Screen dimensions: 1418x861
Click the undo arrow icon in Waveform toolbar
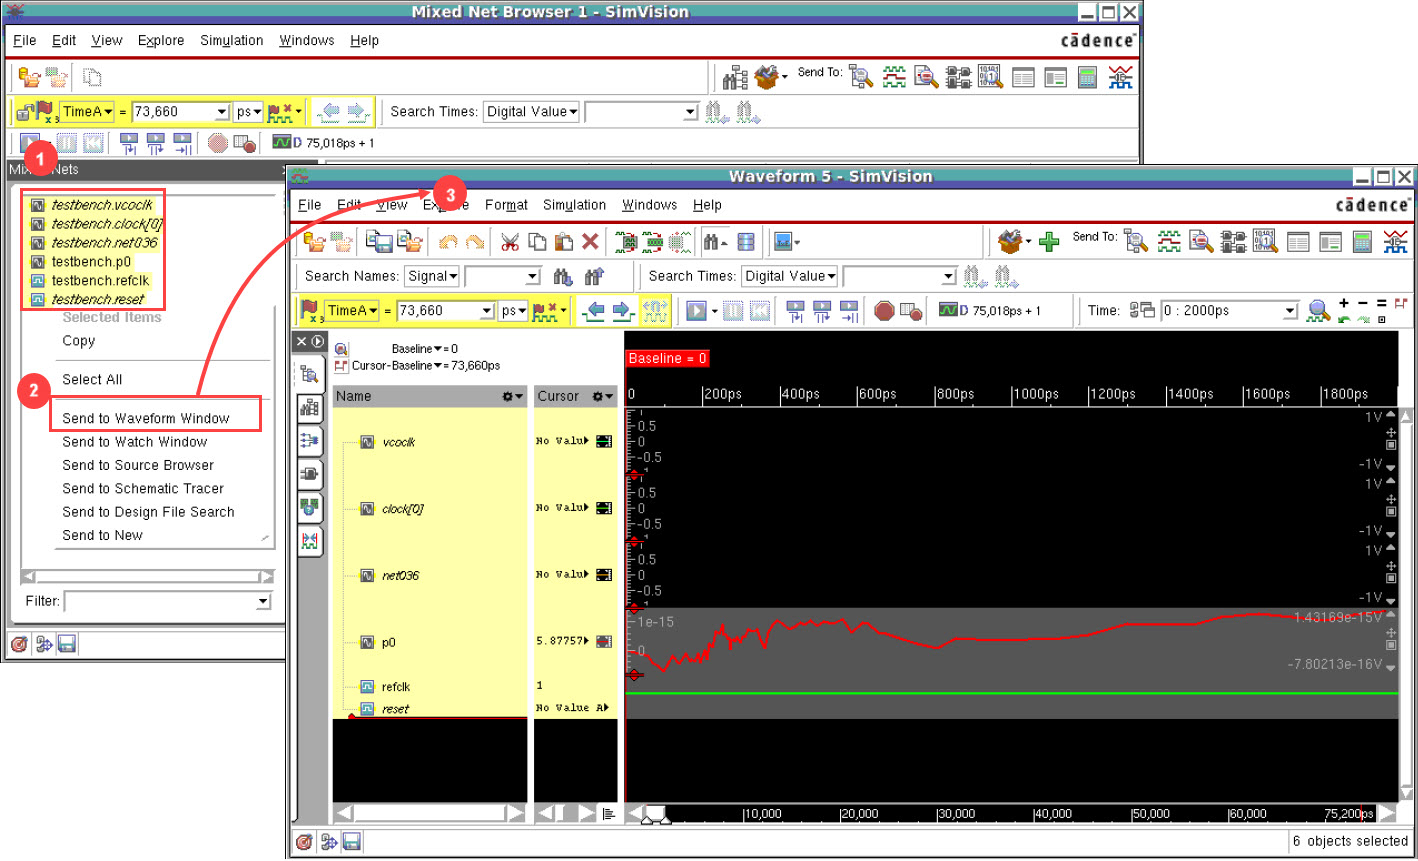449,241
